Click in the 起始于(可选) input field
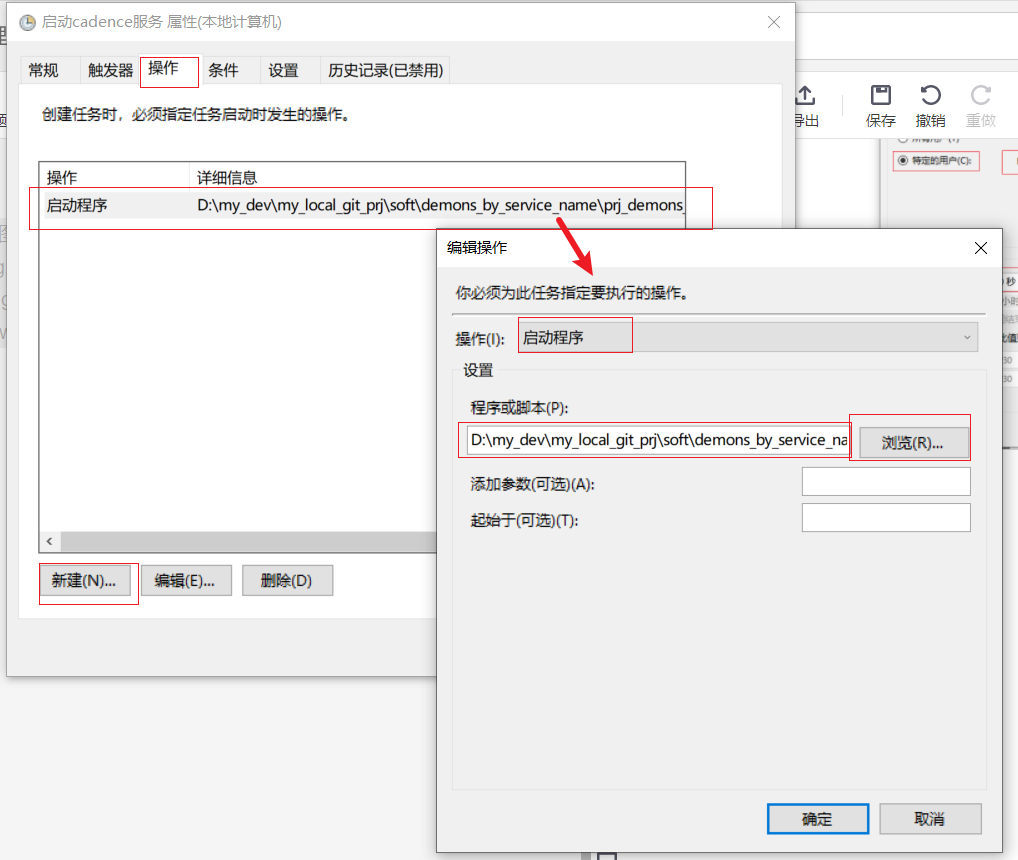 (885, 517)
